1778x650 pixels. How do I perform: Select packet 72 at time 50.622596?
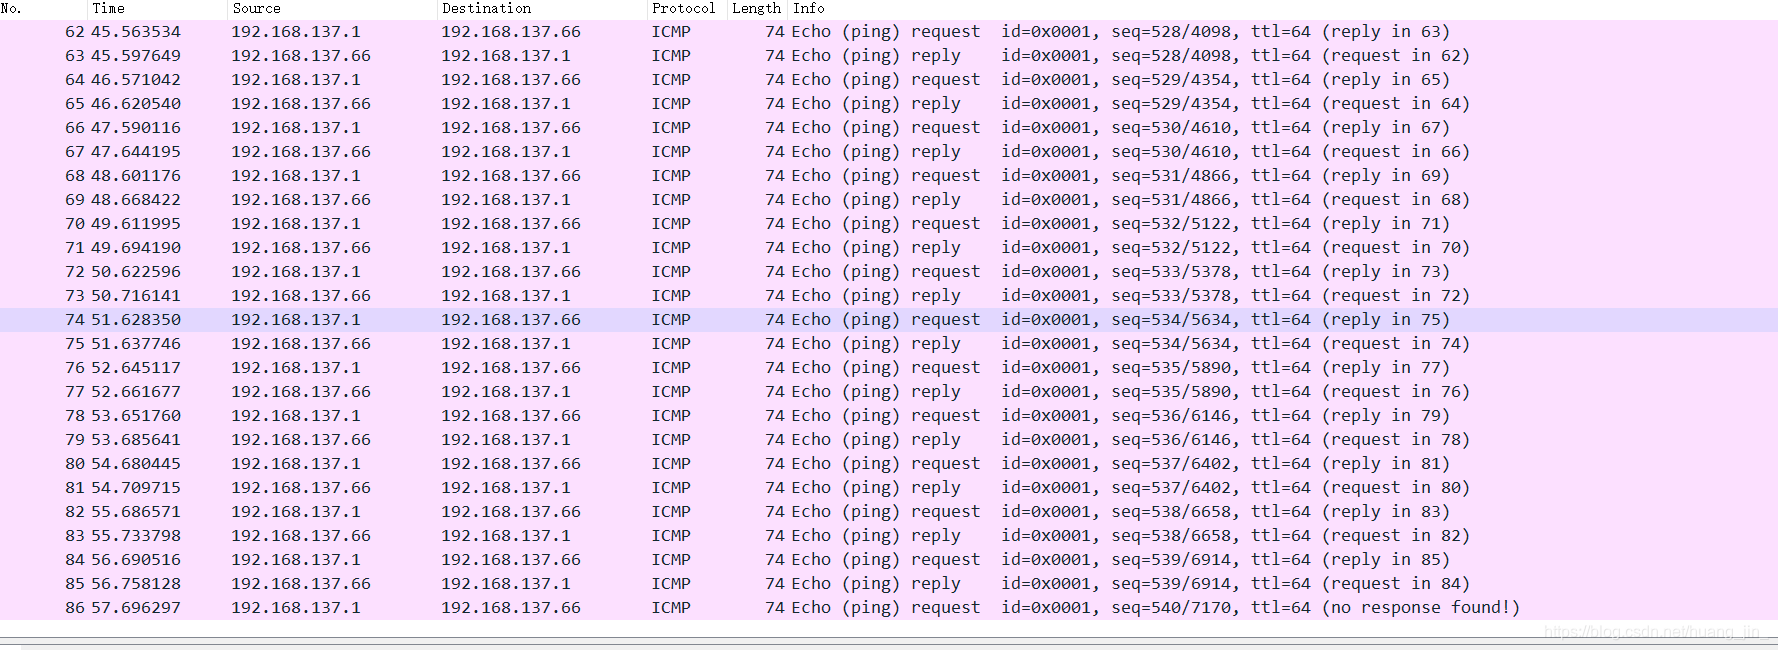[889, 272]
